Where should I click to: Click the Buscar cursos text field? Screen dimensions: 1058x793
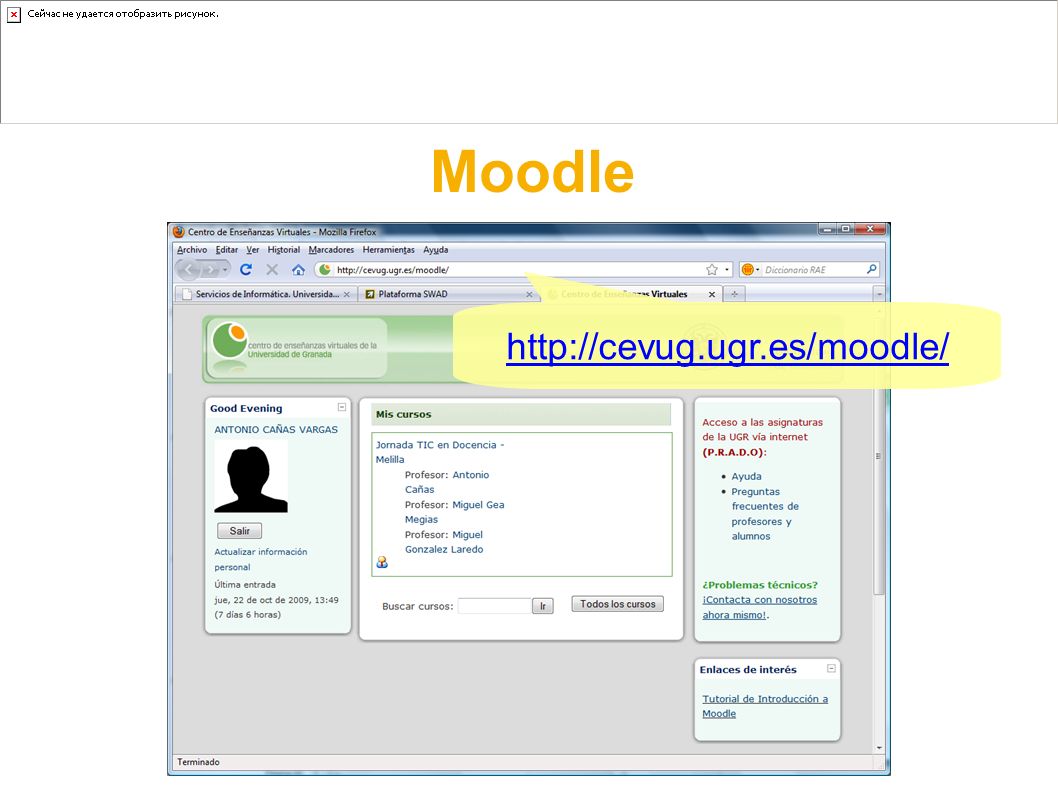pos(495,606)
